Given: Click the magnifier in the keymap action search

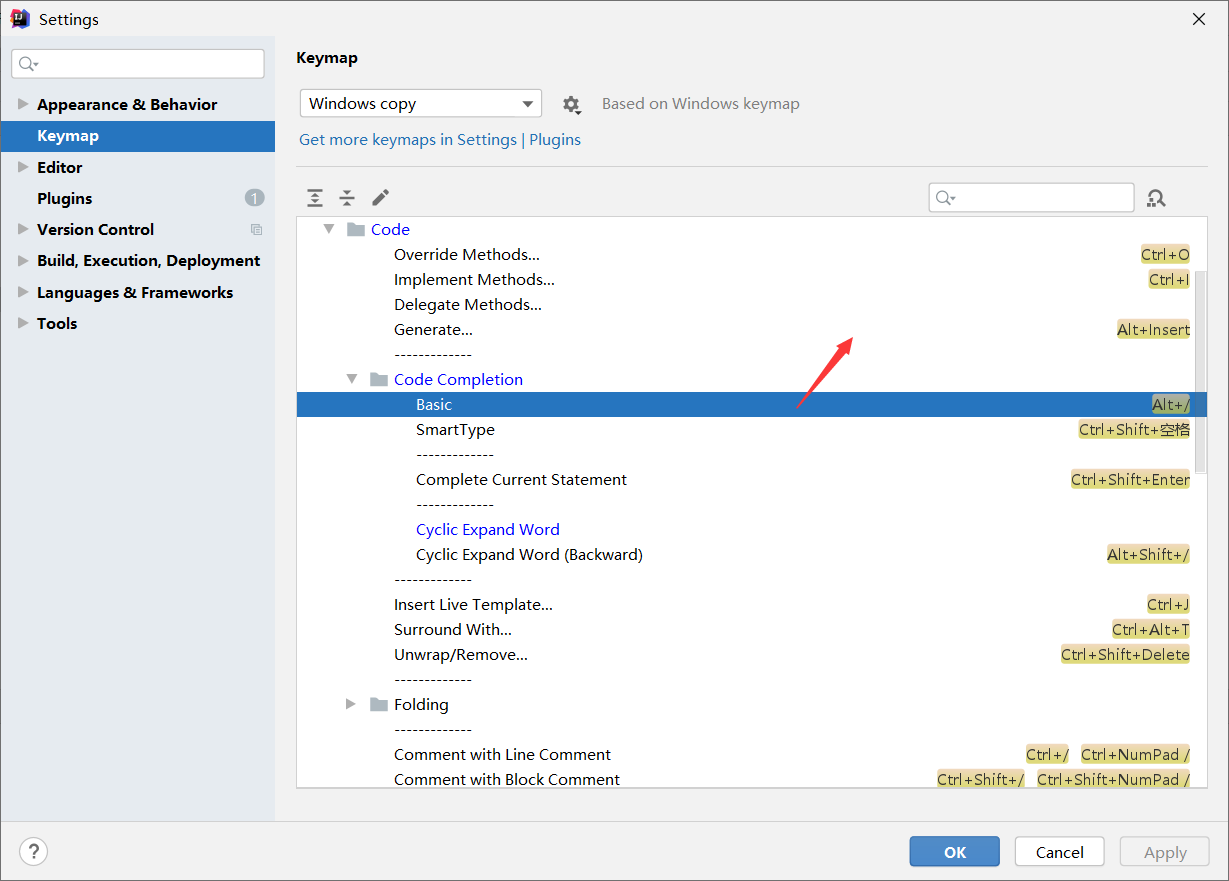Looking at the screenshot, I should (x=945, y=198).
